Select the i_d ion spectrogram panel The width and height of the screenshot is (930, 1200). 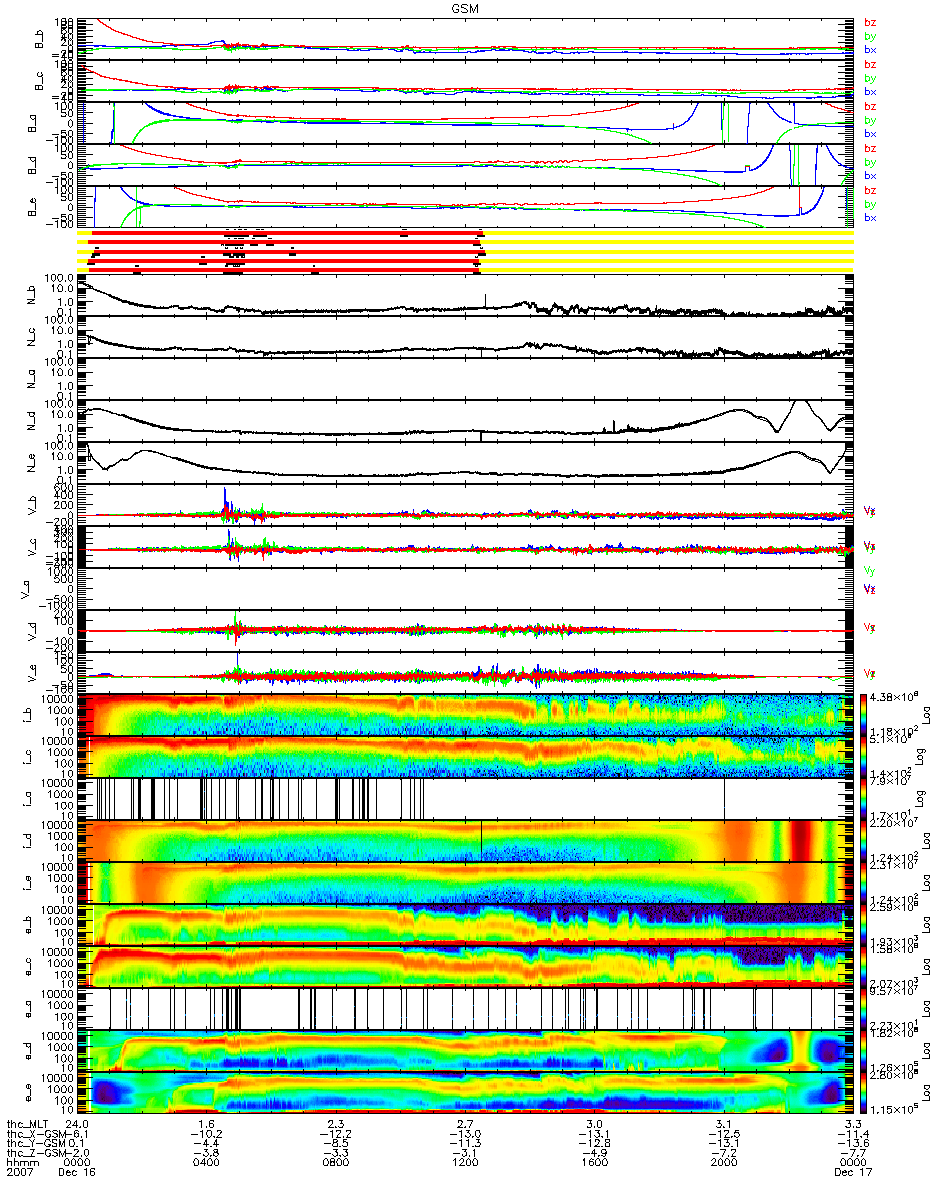point(465,840)
